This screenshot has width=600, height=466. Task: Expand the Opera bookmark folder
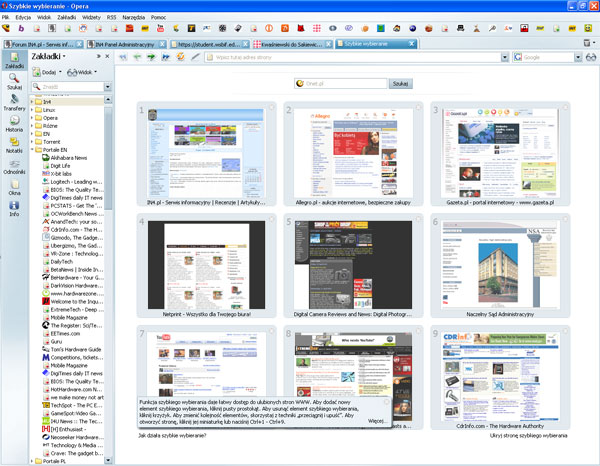pyautogui.click(x=32, y=118)
